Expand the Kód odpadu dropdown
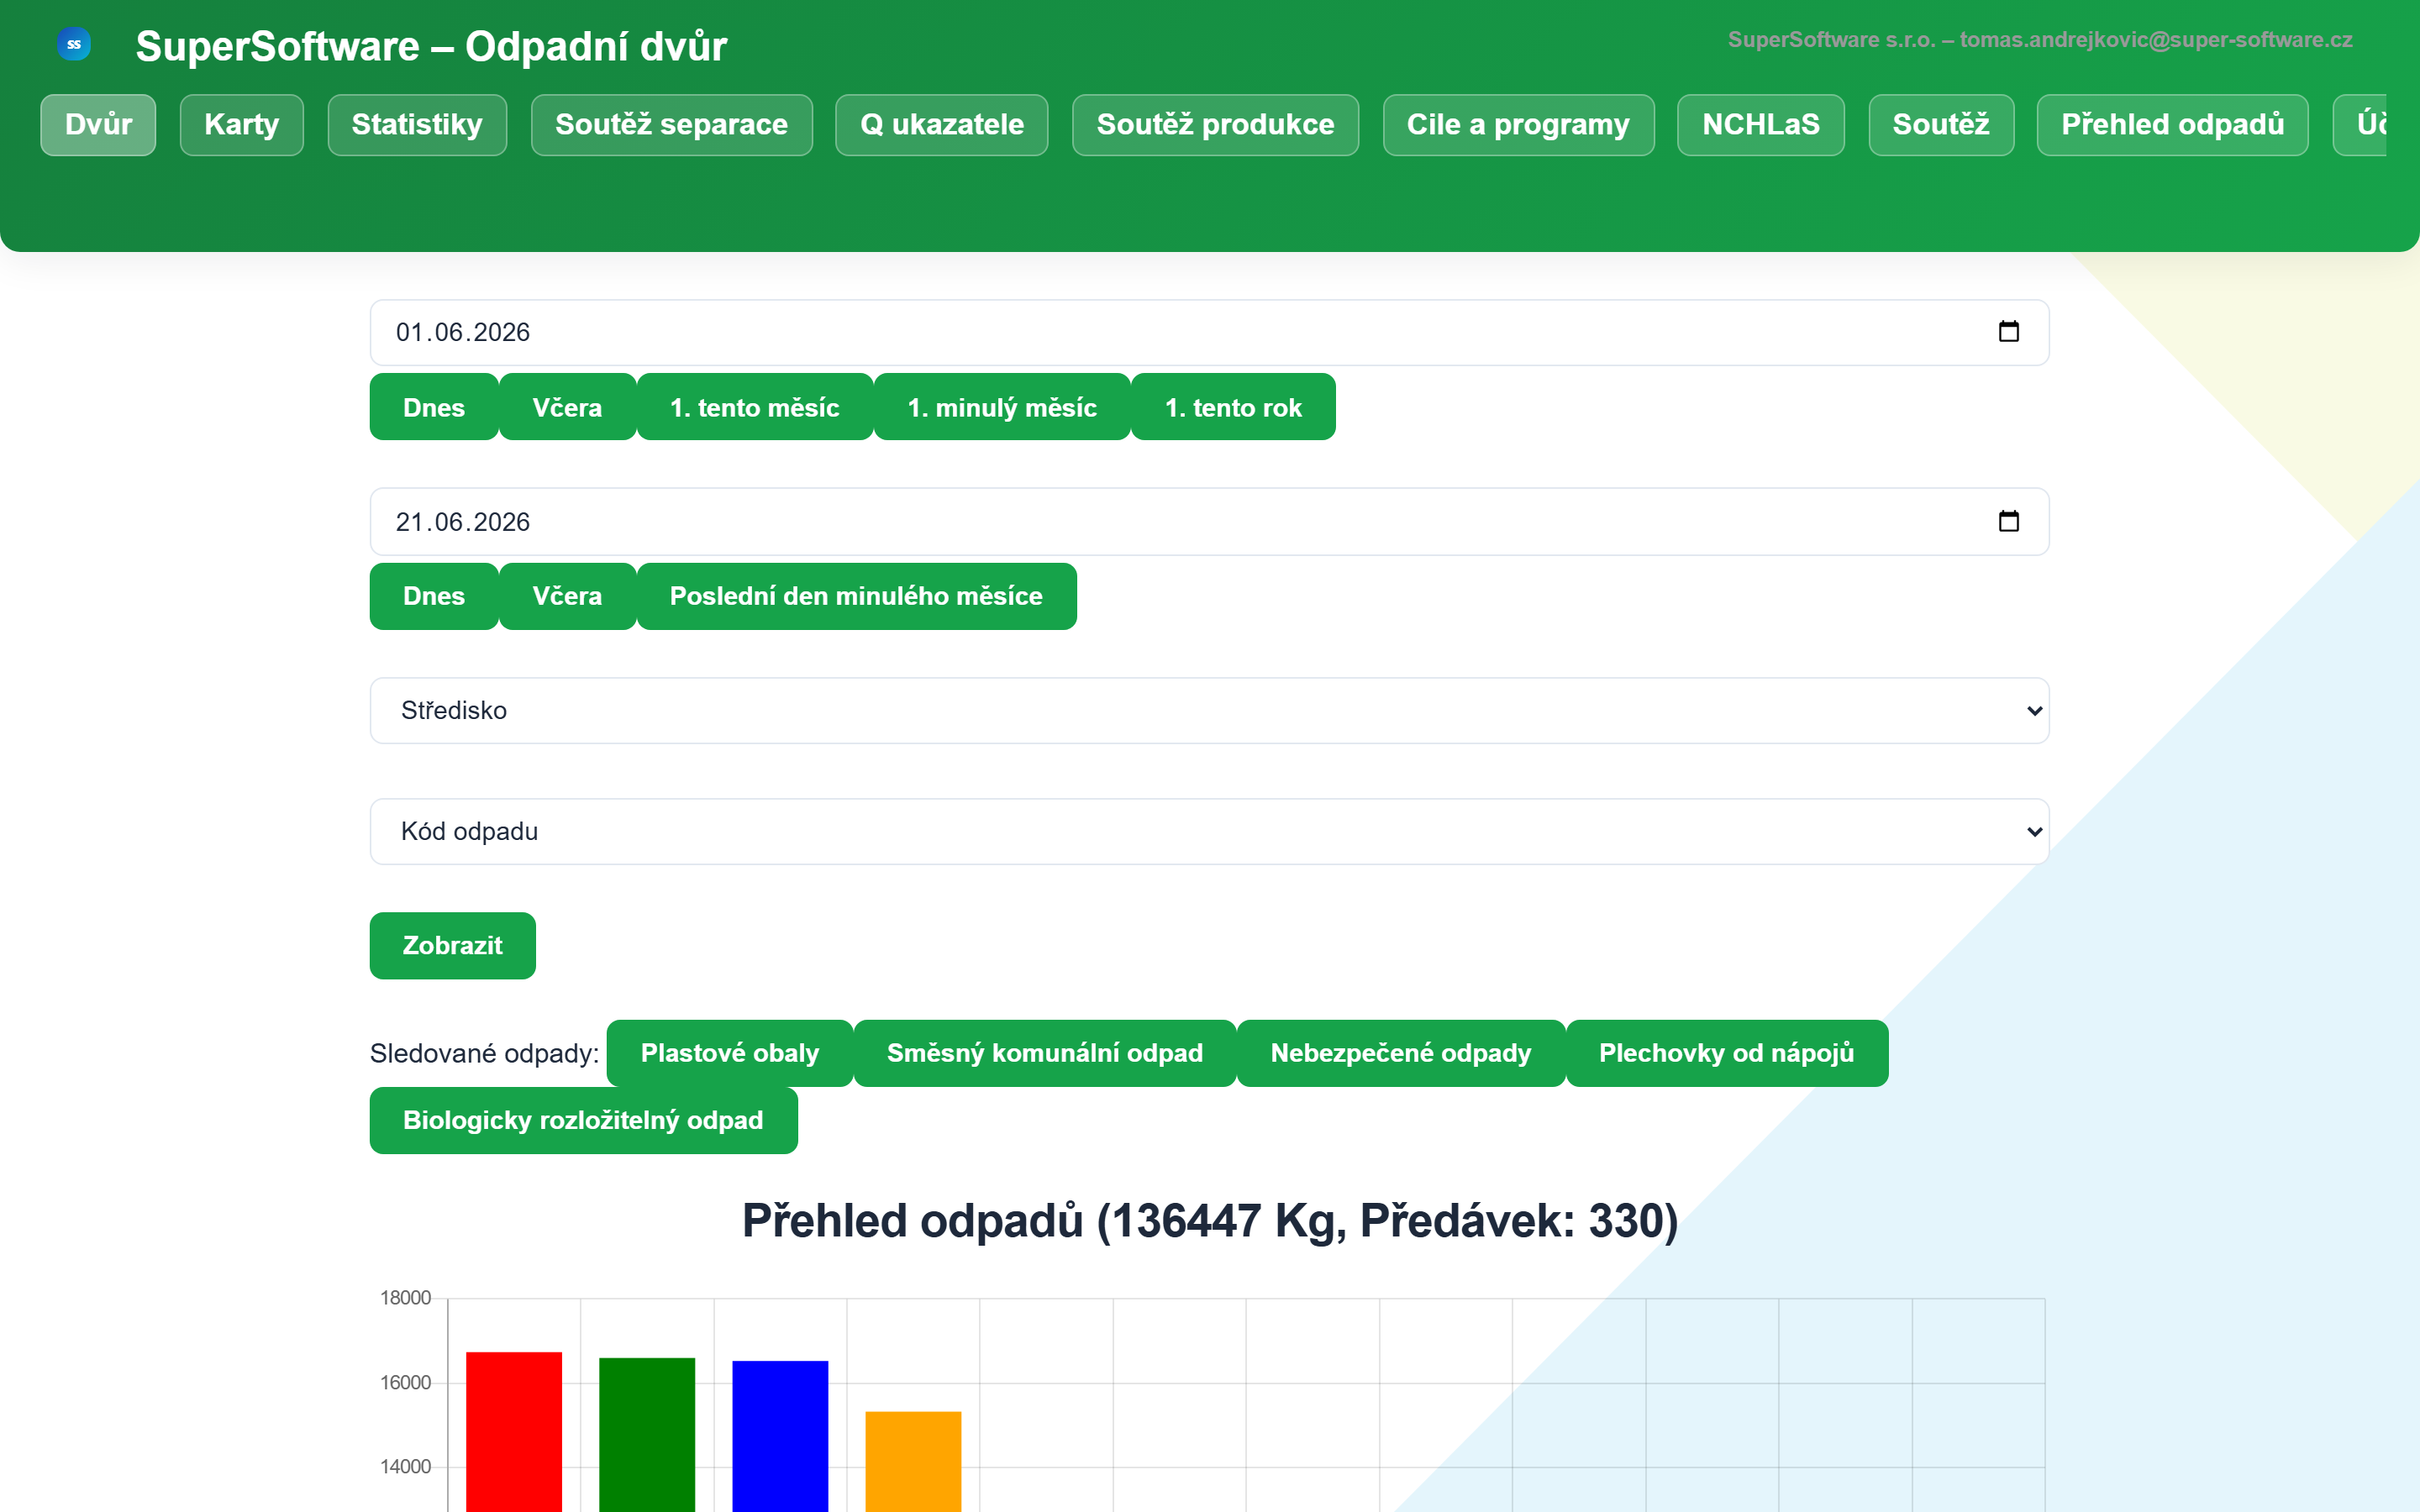This screenshot has height=1512, width=2420. click(1209, 831)
